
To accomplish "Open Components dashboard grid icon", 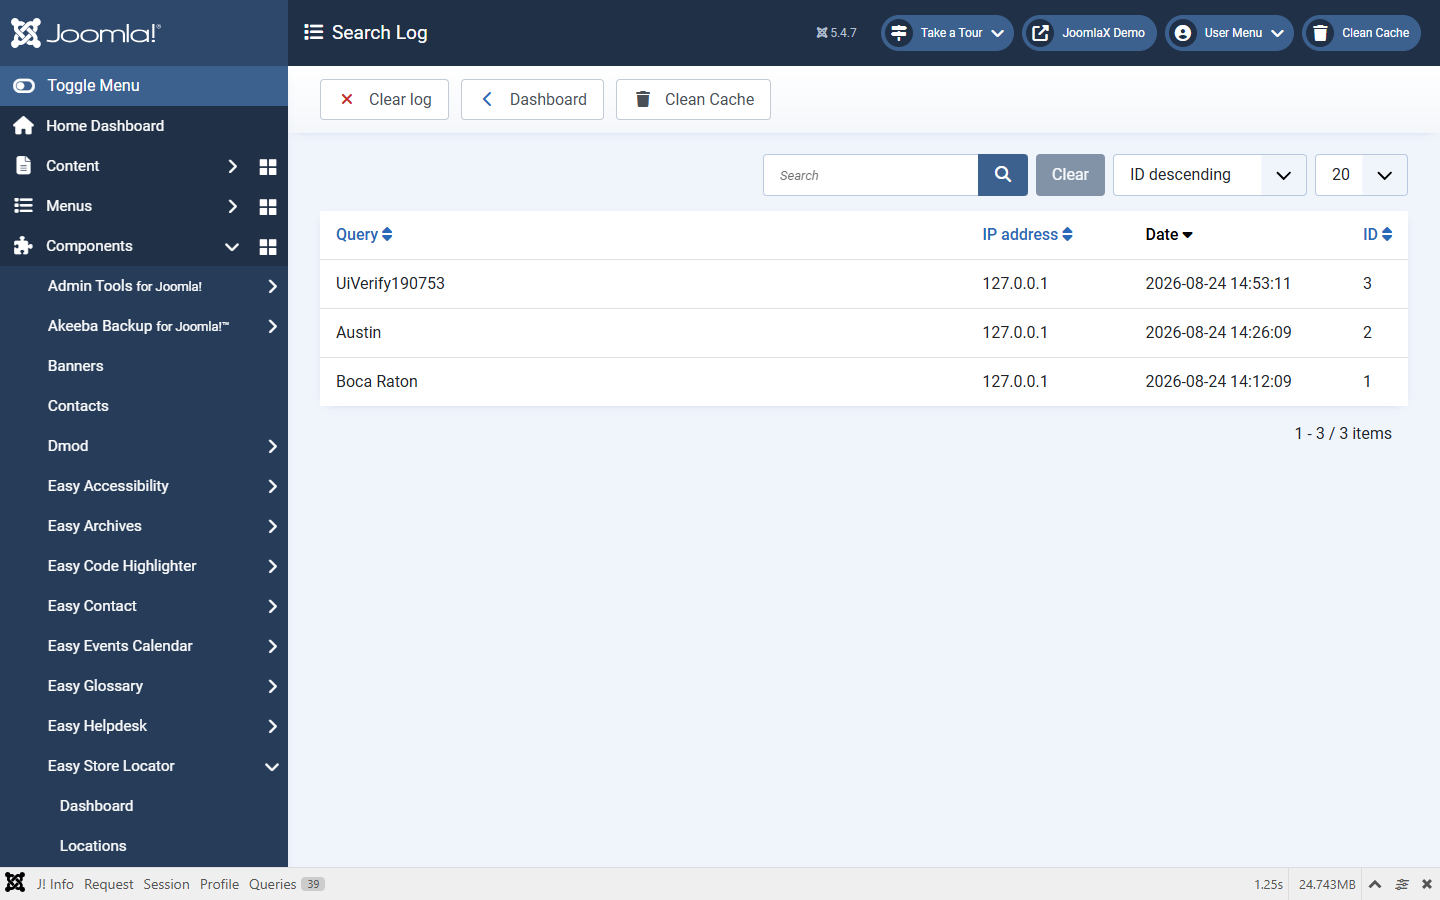I will tap(268, 246).
